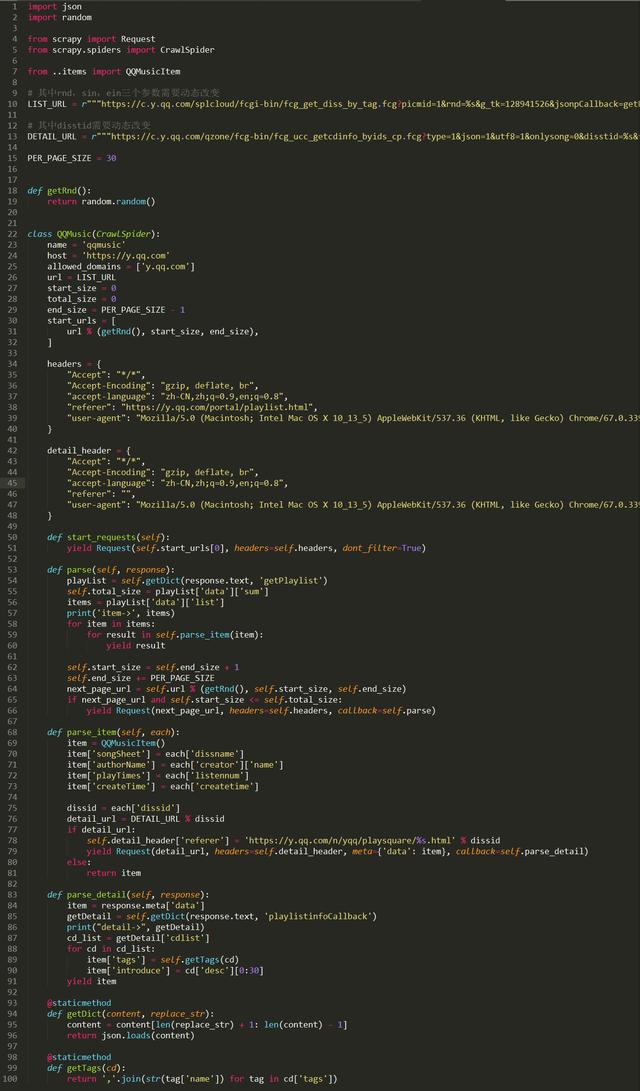Click 'def start_requests(self):' definition
640x1091 pixels.
point(109,537)
